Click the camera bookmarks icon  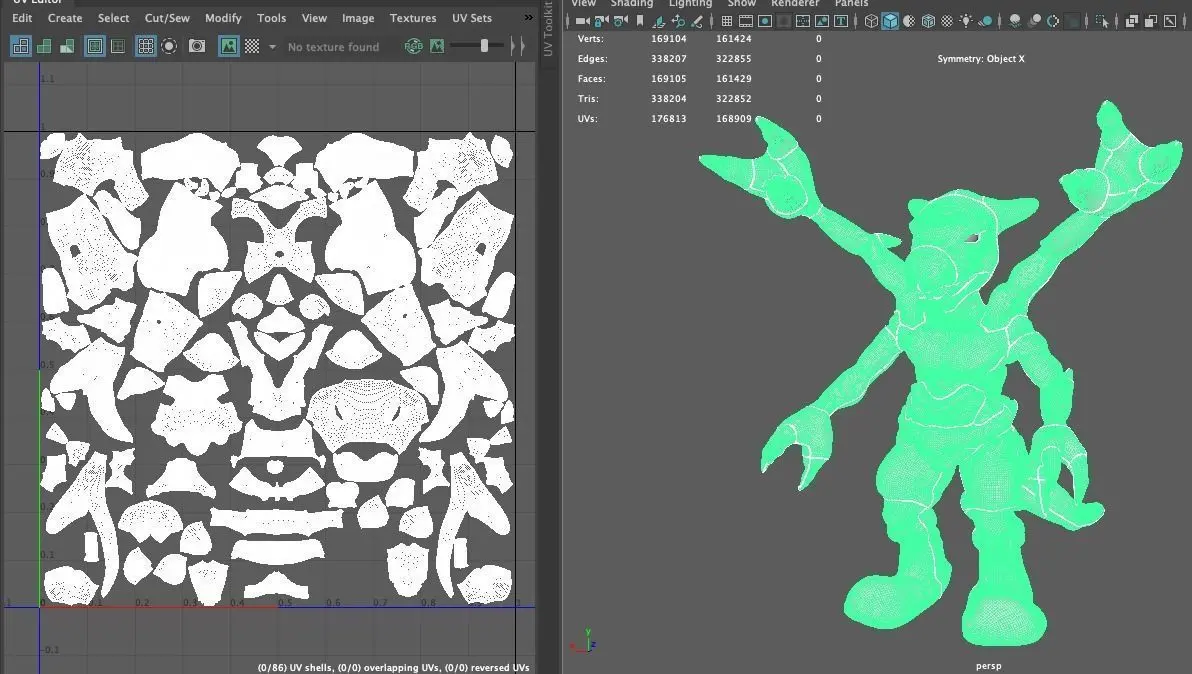pyautogui.click(x=640, y=21)
